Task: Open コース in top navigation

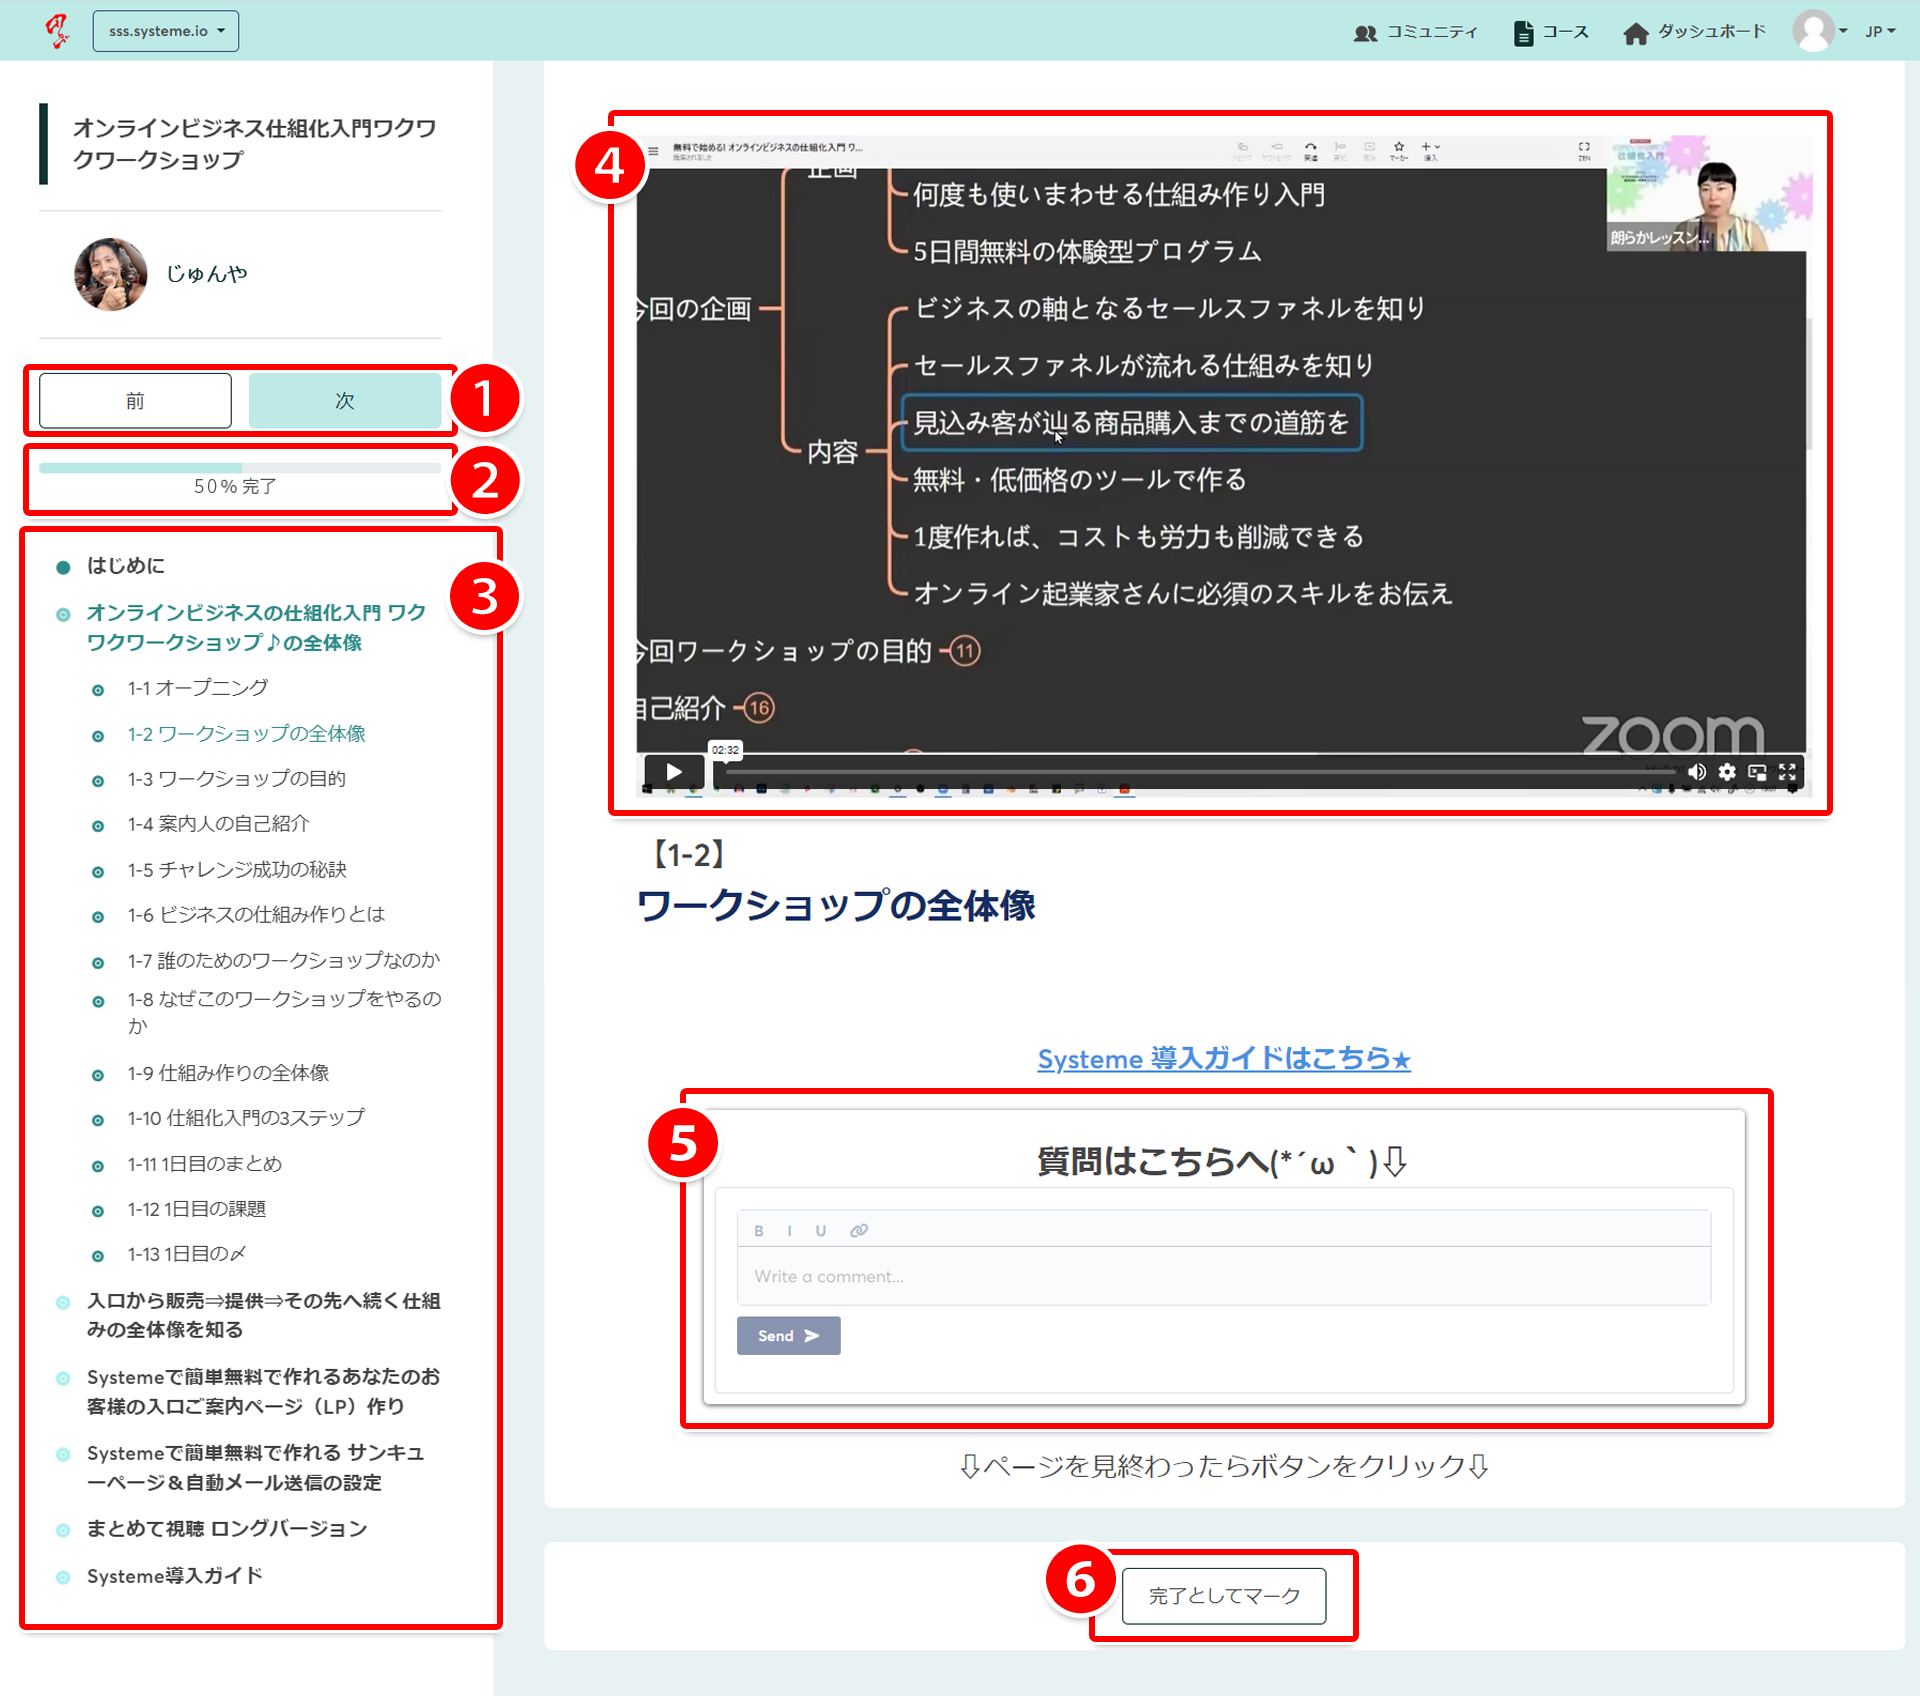Action: tap(1551, 32)
